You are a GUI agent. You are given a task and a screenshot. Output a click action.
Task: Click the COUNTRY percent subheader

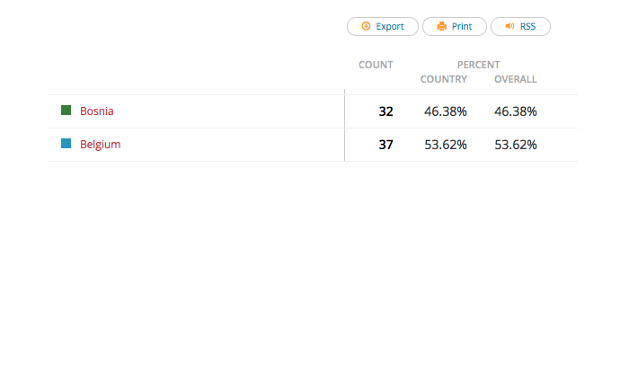tap(444, 79)
